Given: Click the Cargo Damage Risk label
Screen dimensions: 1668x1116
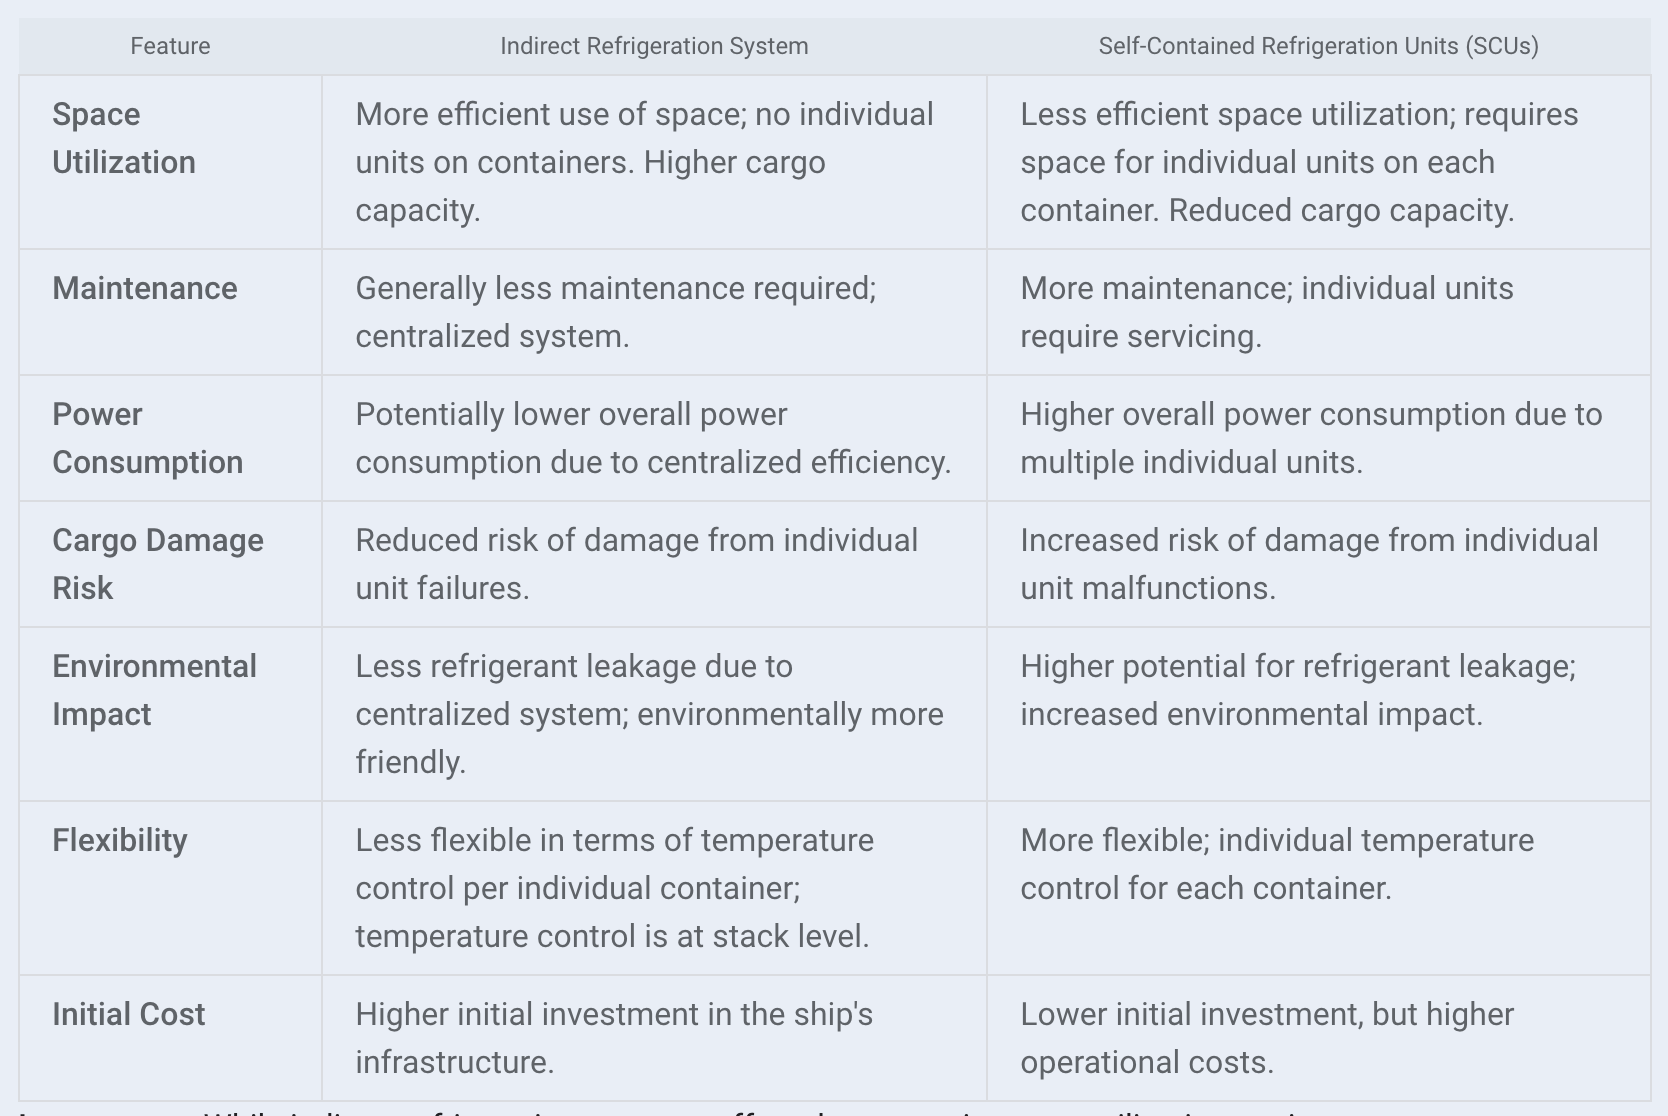Looking at the screenshot, I should pyautogui.click(x=158, y=564).
